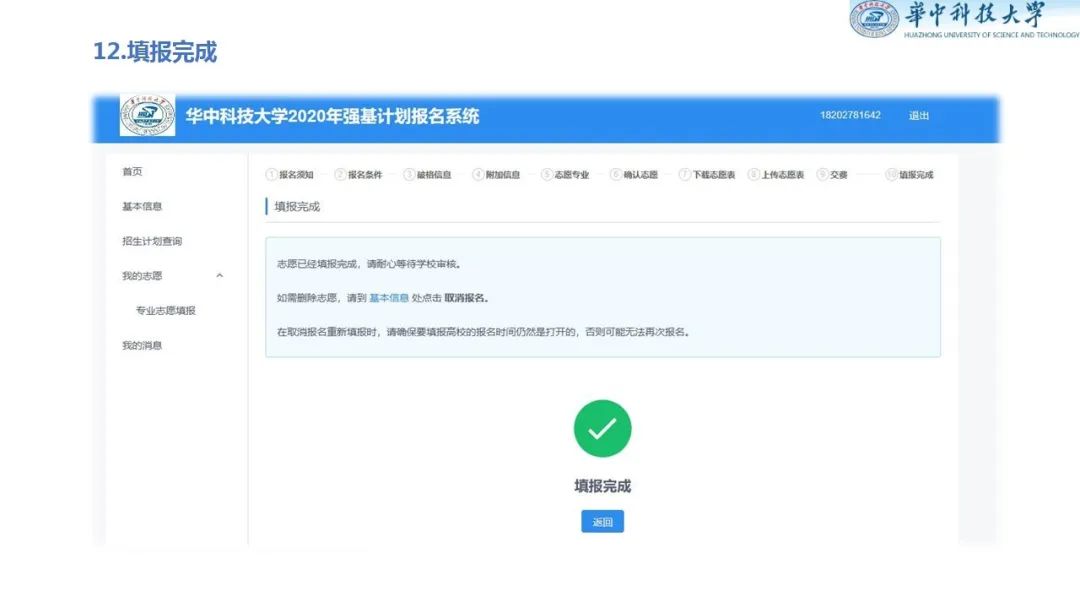Click the university logo in the blue header
The height and width of the screenshot is (608, 1080).
(x=147, y=115)
